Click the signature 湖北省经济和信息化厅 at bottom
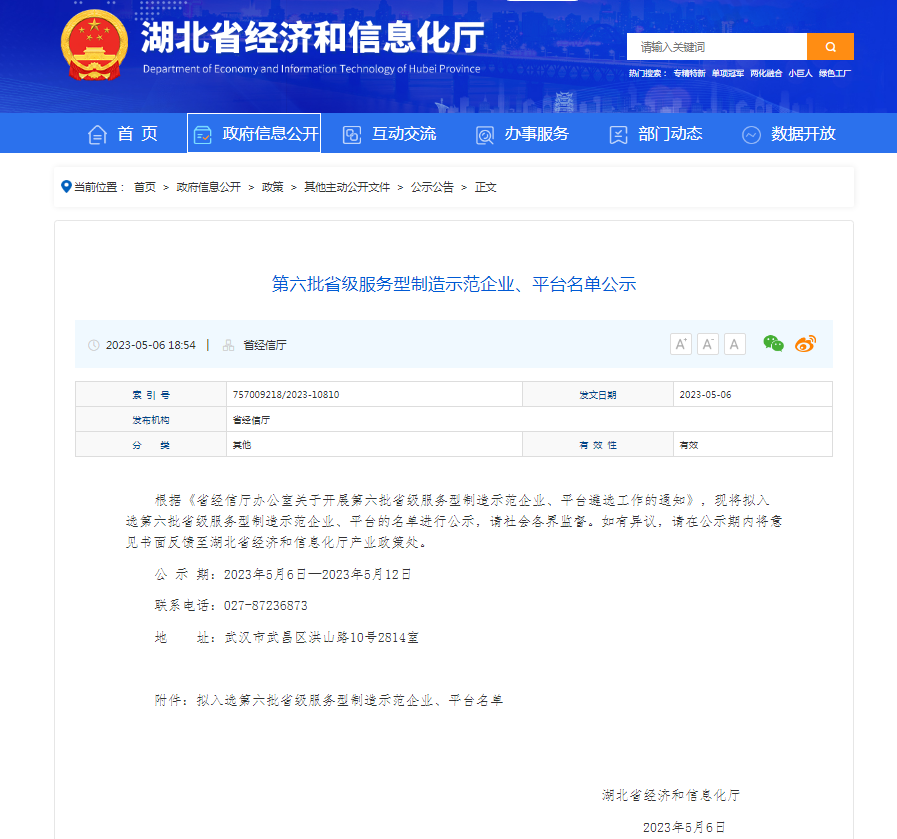This screenshot has height=839, width=897. (671, 795)
